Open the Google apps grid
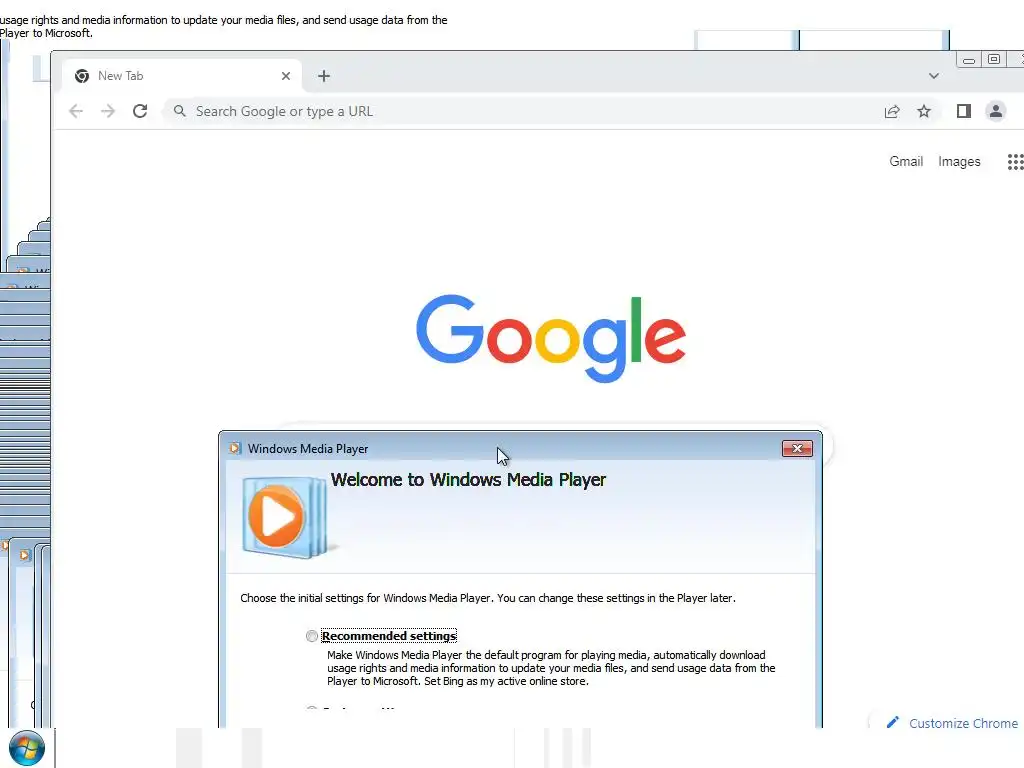 1015,162
